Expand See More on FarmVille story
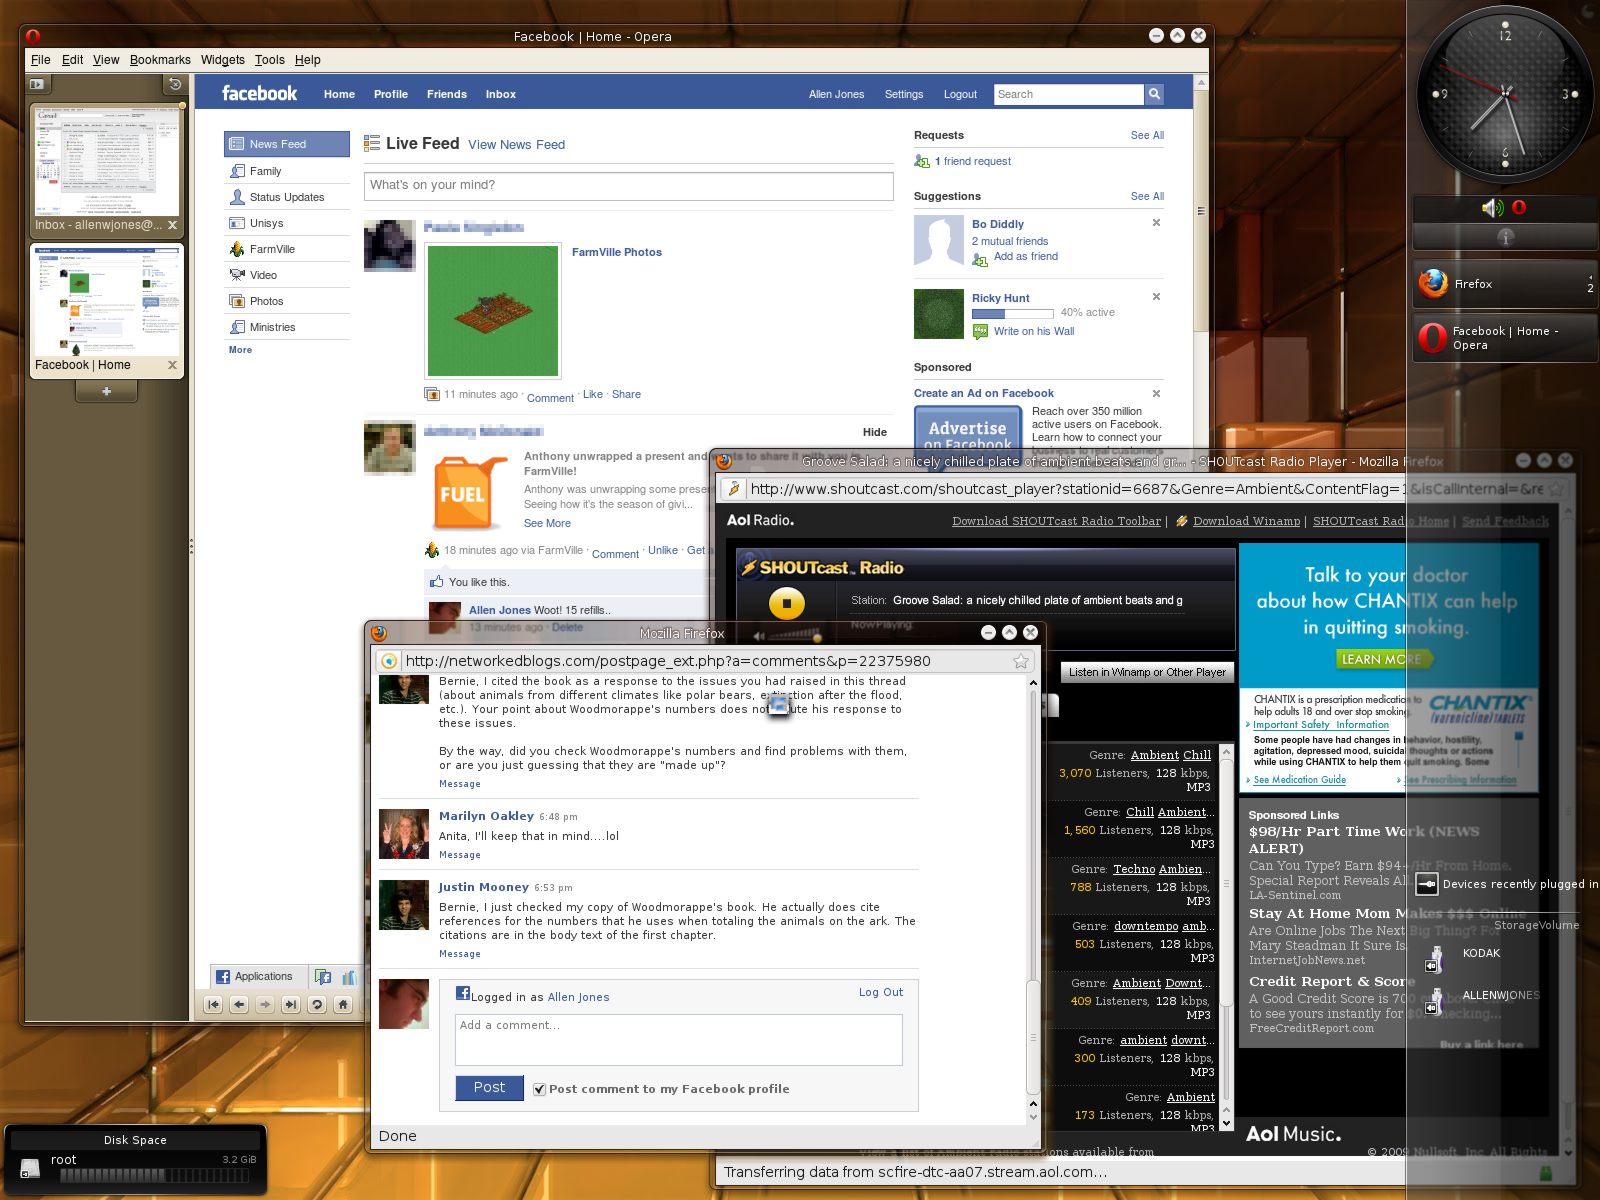Screen dimensions: 1600x1200 (547, 523)
